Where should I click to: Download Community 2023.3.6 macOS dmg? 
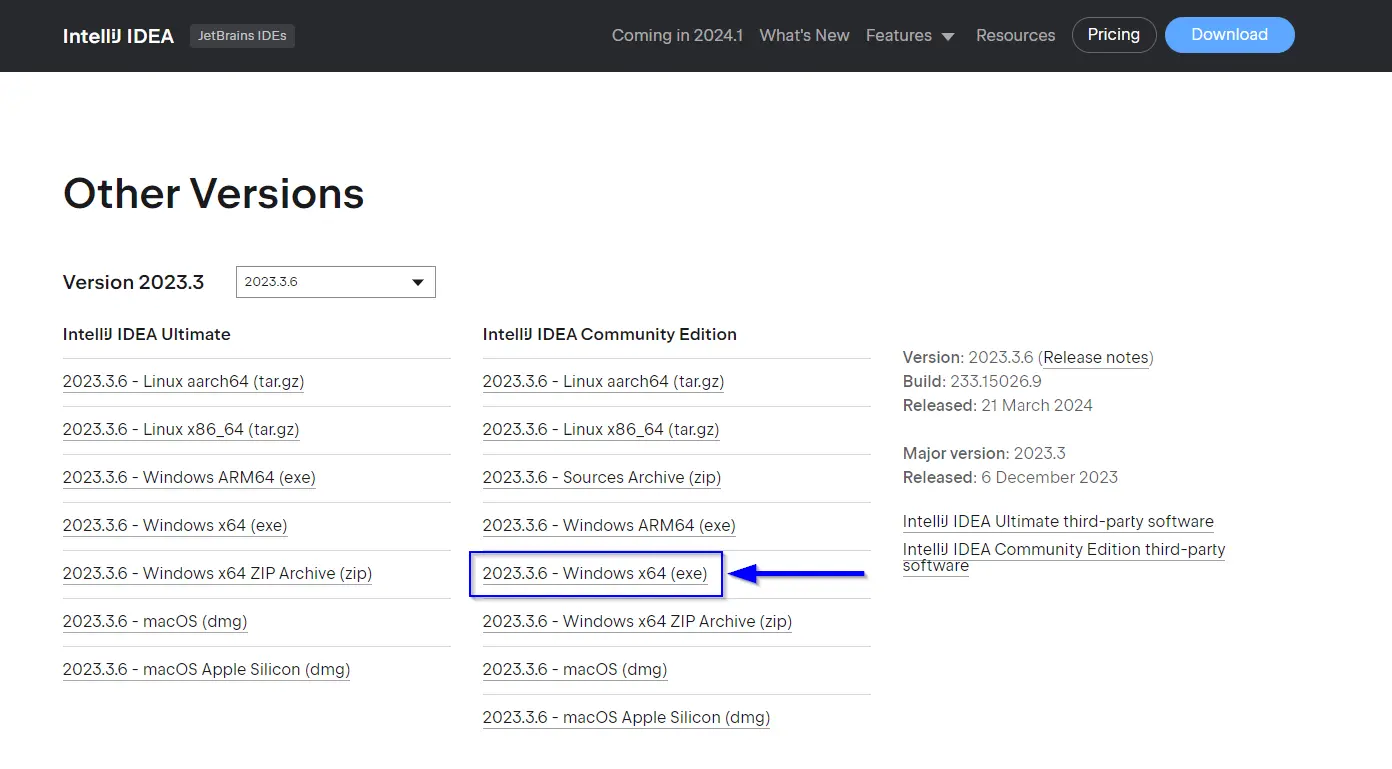[x=575, y=669]
